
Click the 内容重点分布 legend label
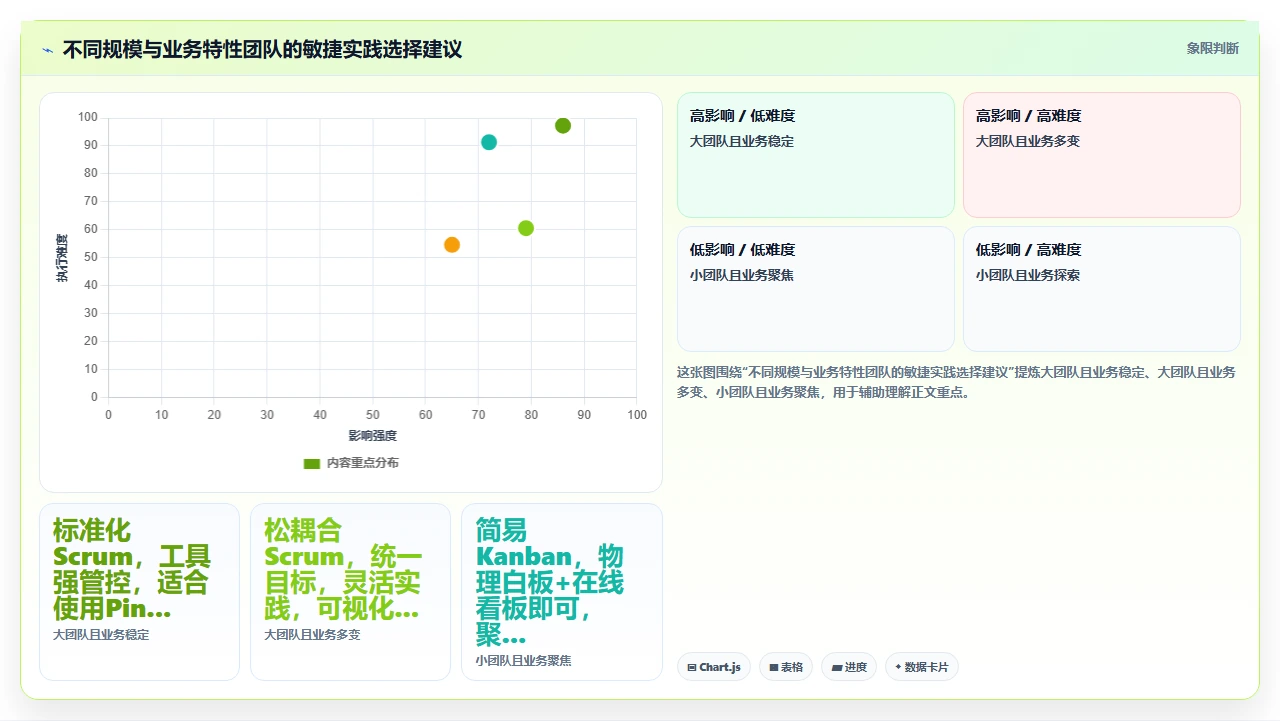point(363,463)
